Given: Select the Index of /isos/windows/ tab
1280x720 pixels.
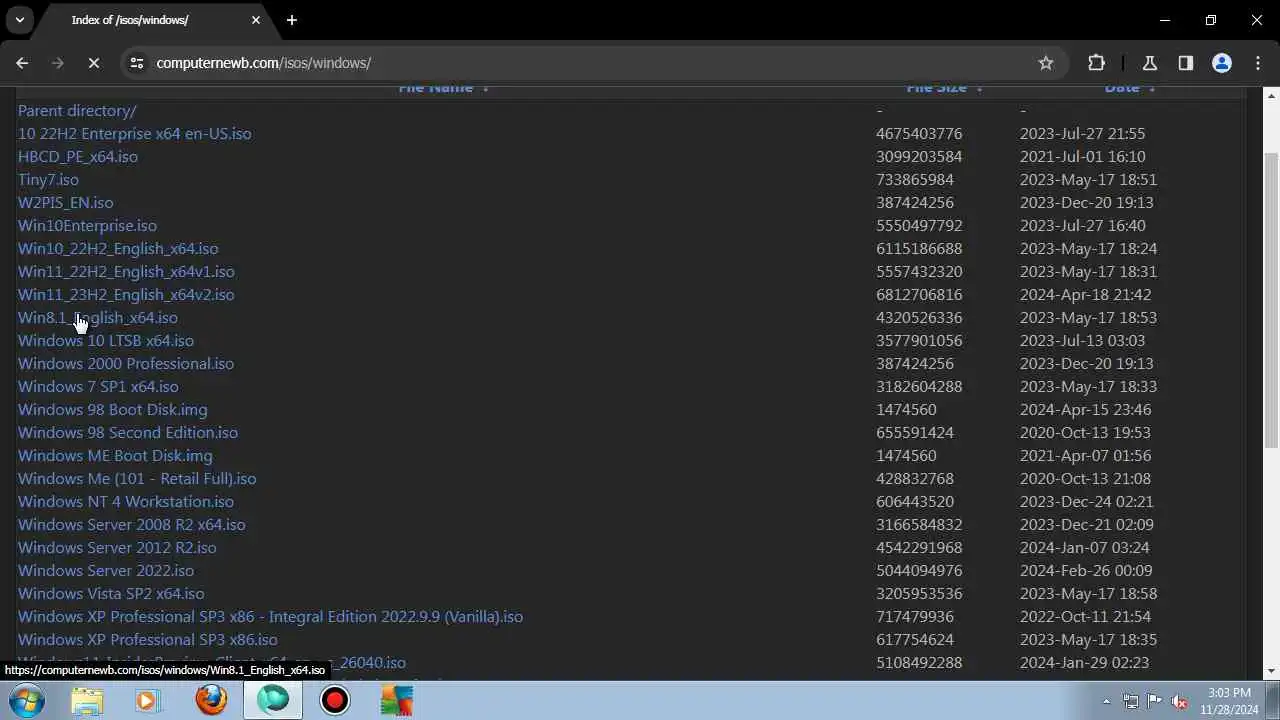Looking at the screenshot, I should pos(153,20).
